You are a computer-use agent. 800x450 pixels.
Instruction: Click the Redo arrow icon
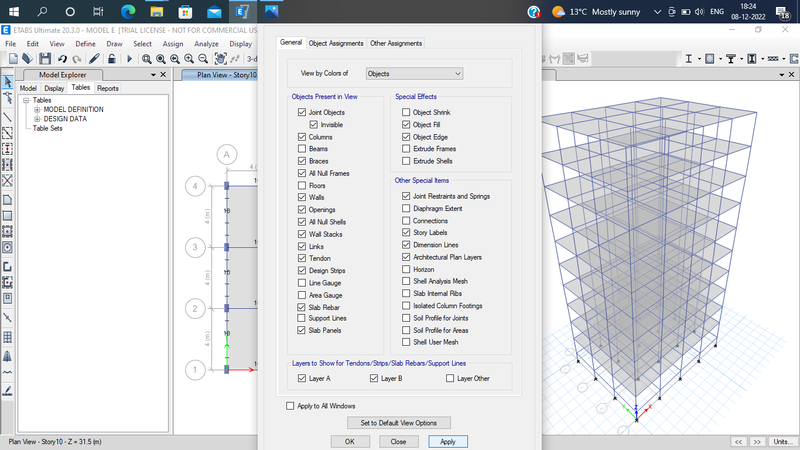coord(77,59)
